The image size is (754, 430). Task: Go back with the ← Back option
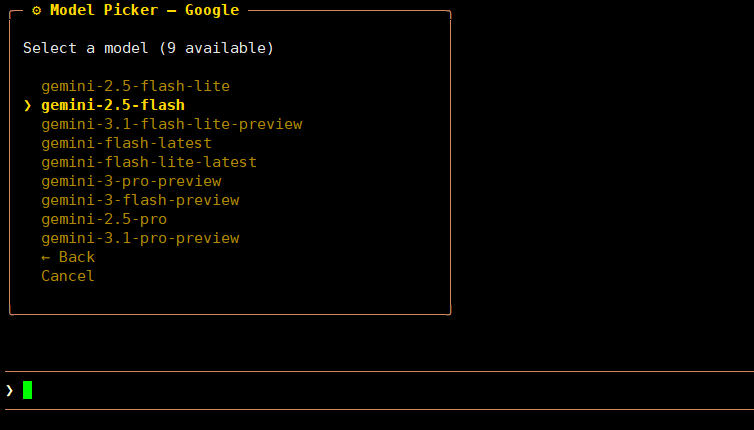click(x=68, y=257)
